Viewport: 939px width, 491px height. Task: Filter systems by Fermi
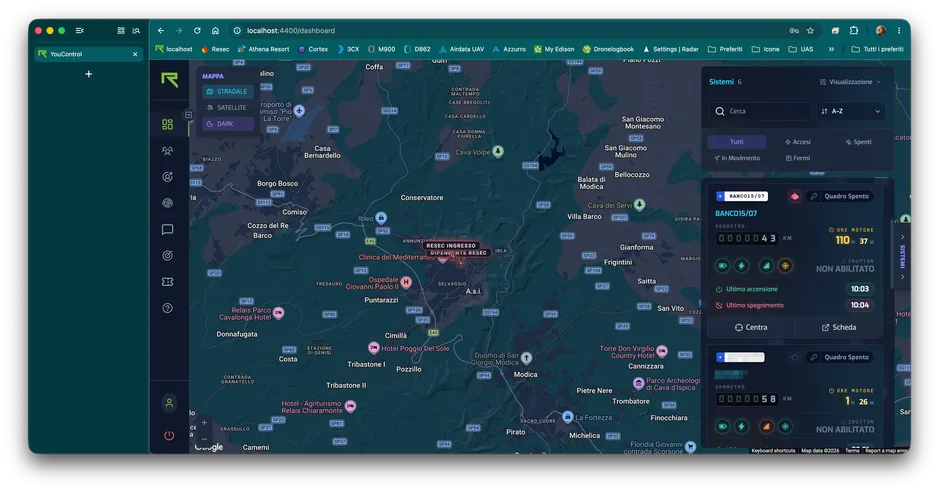(x=798, y=158)
